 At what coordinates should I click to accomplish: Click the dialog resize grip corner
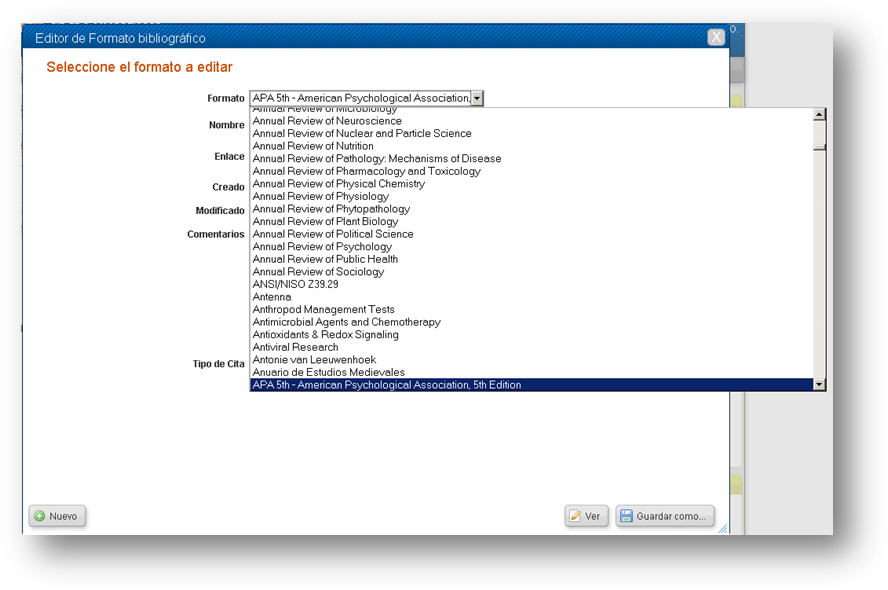coord(723,529)
